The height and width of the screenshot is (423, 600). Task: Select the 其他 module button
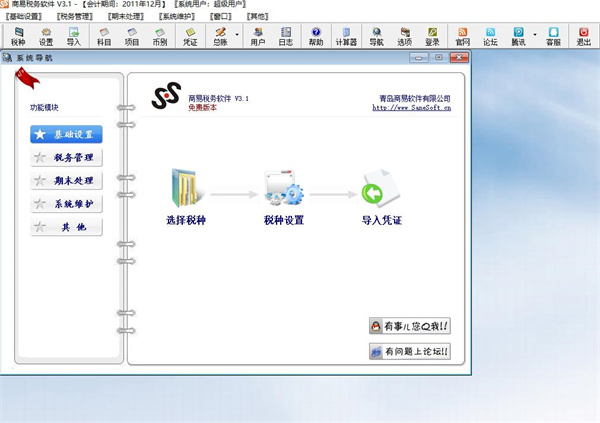pyautogui.click(x=66, y=227)
